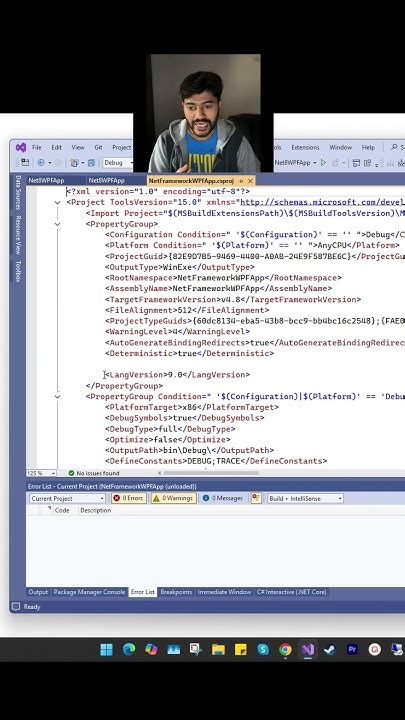This screenshot has width=405, height=720.
Task: Collapse the Project ToolsVersion XML node
Action: coord(57,202)
